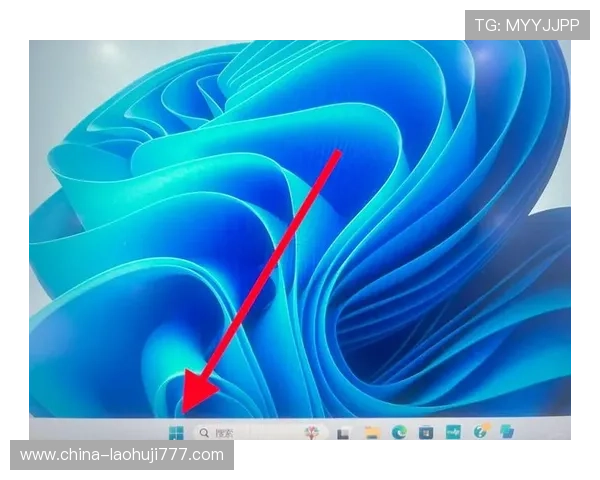600x480 pixels.
Task: Launch the Microsoft Store app
Action: point(426,432)
